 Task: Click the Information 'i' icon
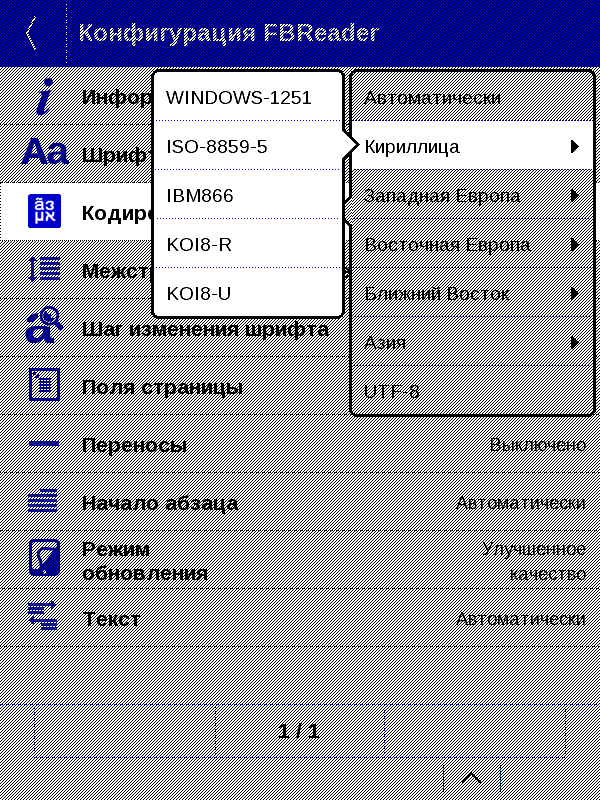45,96
